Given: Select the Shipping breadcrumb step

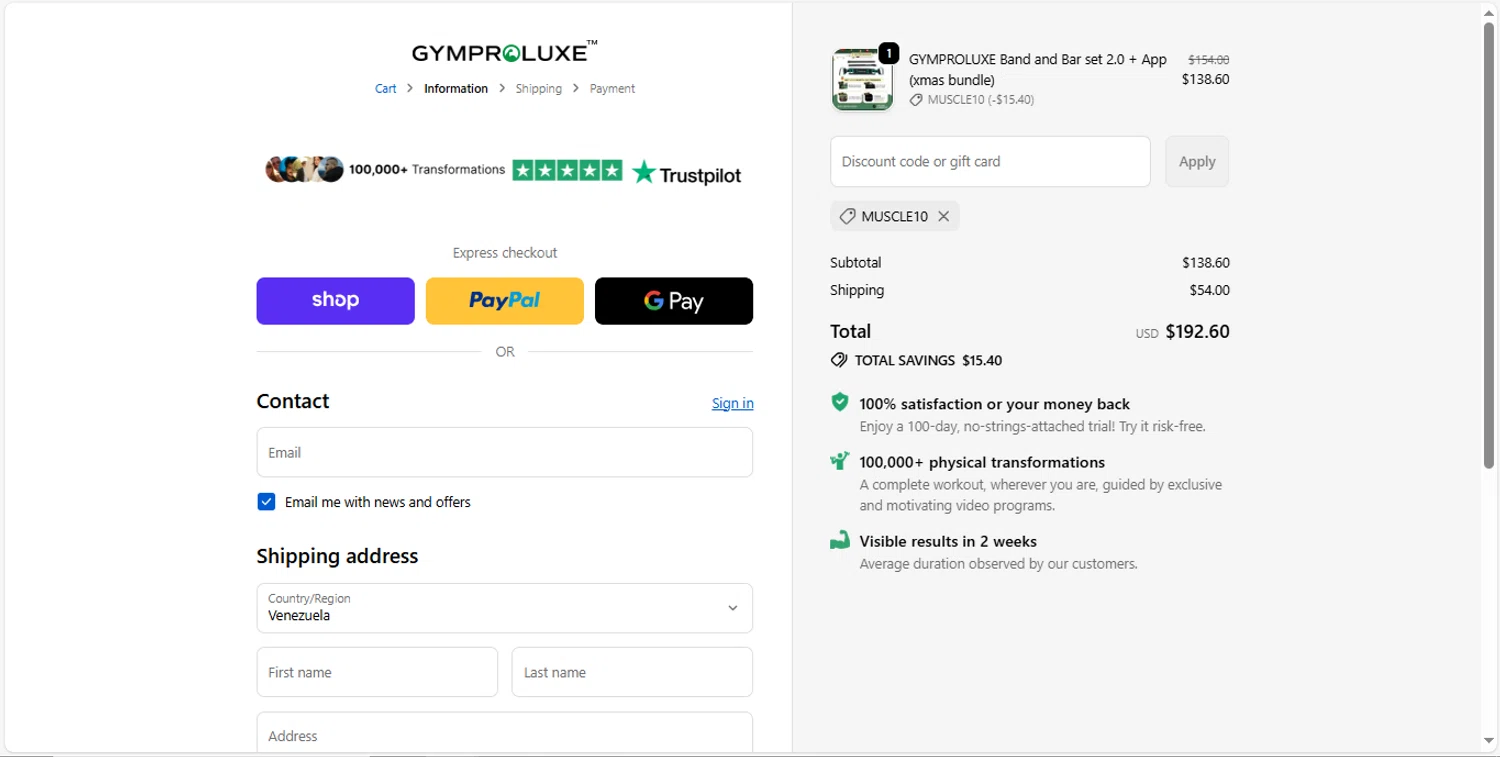Looking at the screenshot, I should (x=539, y=89).
